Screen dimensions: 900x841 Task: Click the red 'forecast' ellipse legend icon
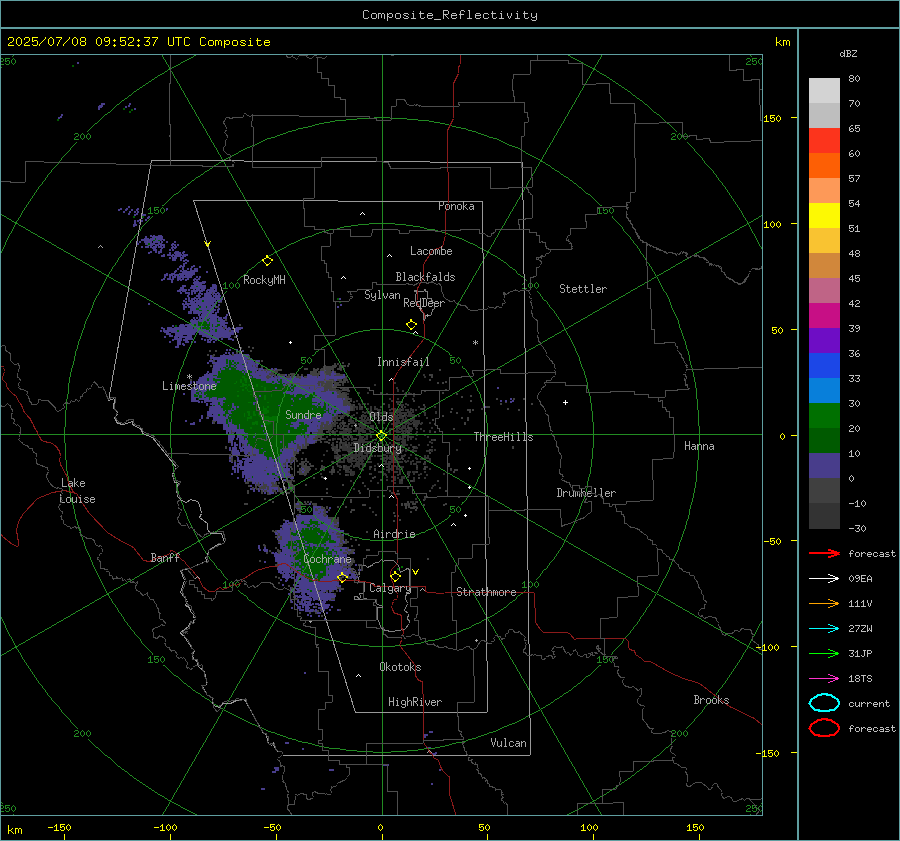(x=824, y=728)
